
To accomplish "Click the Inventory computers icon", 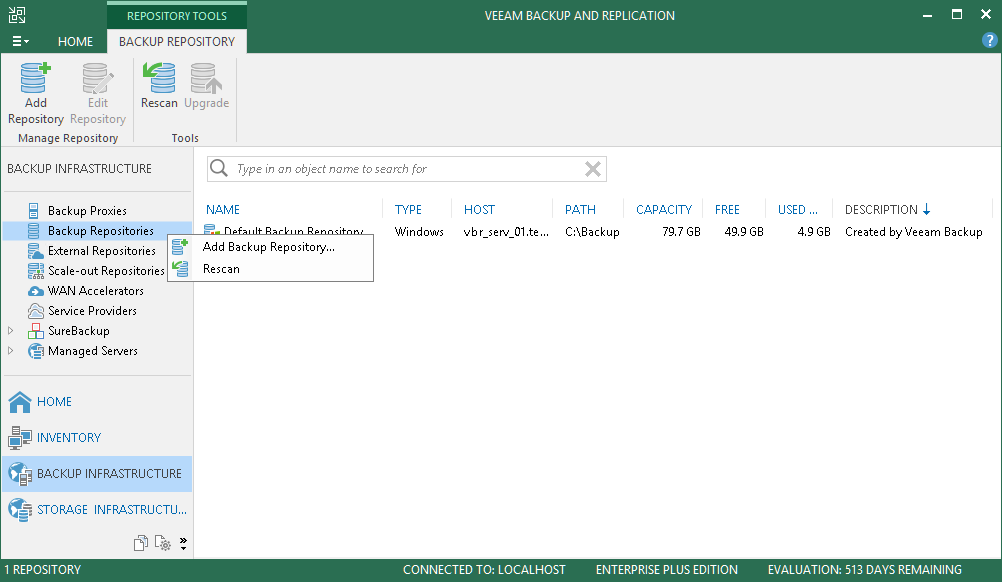I will click(20, 438).
